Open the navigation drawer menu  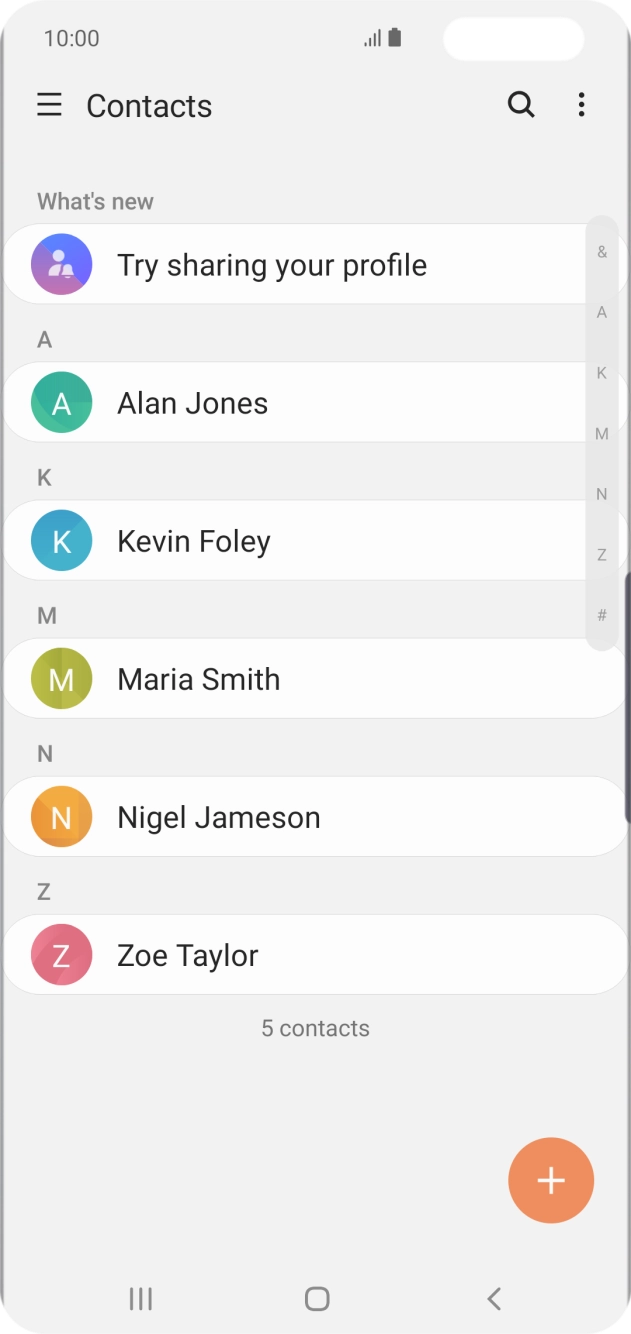(49, 105)
